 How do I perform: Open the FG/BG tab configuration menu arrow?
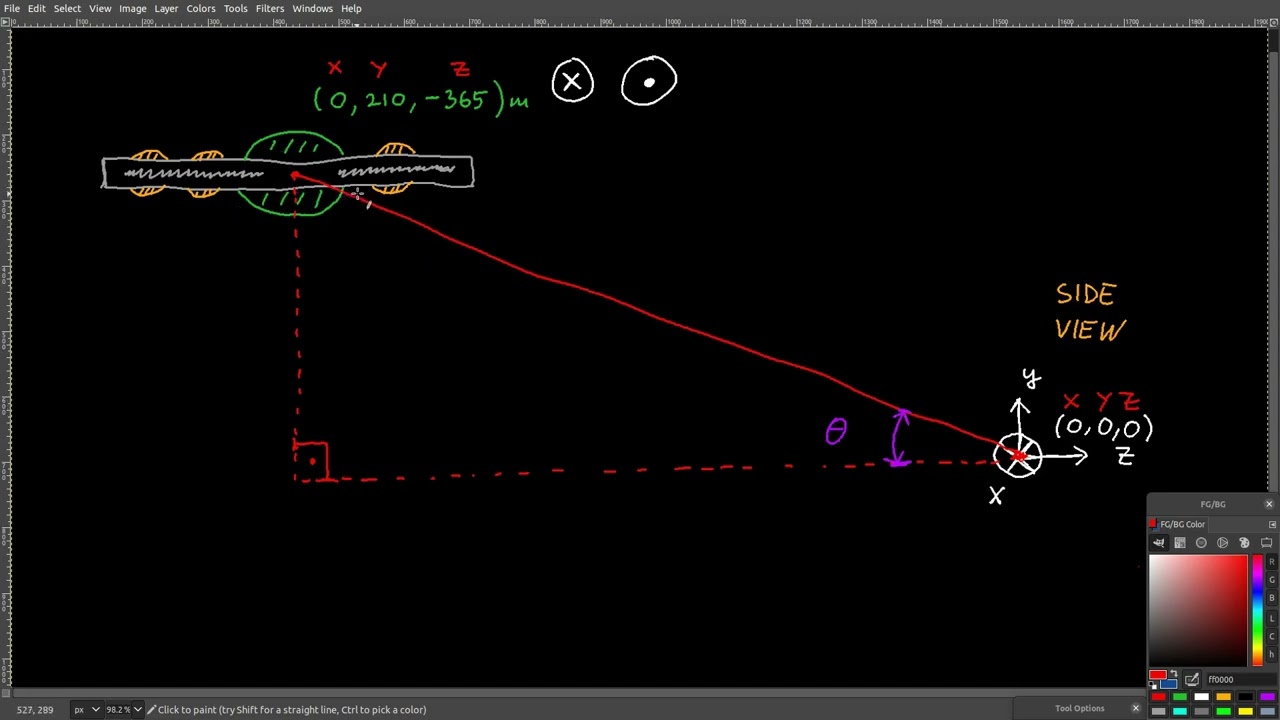(1272, 524)
